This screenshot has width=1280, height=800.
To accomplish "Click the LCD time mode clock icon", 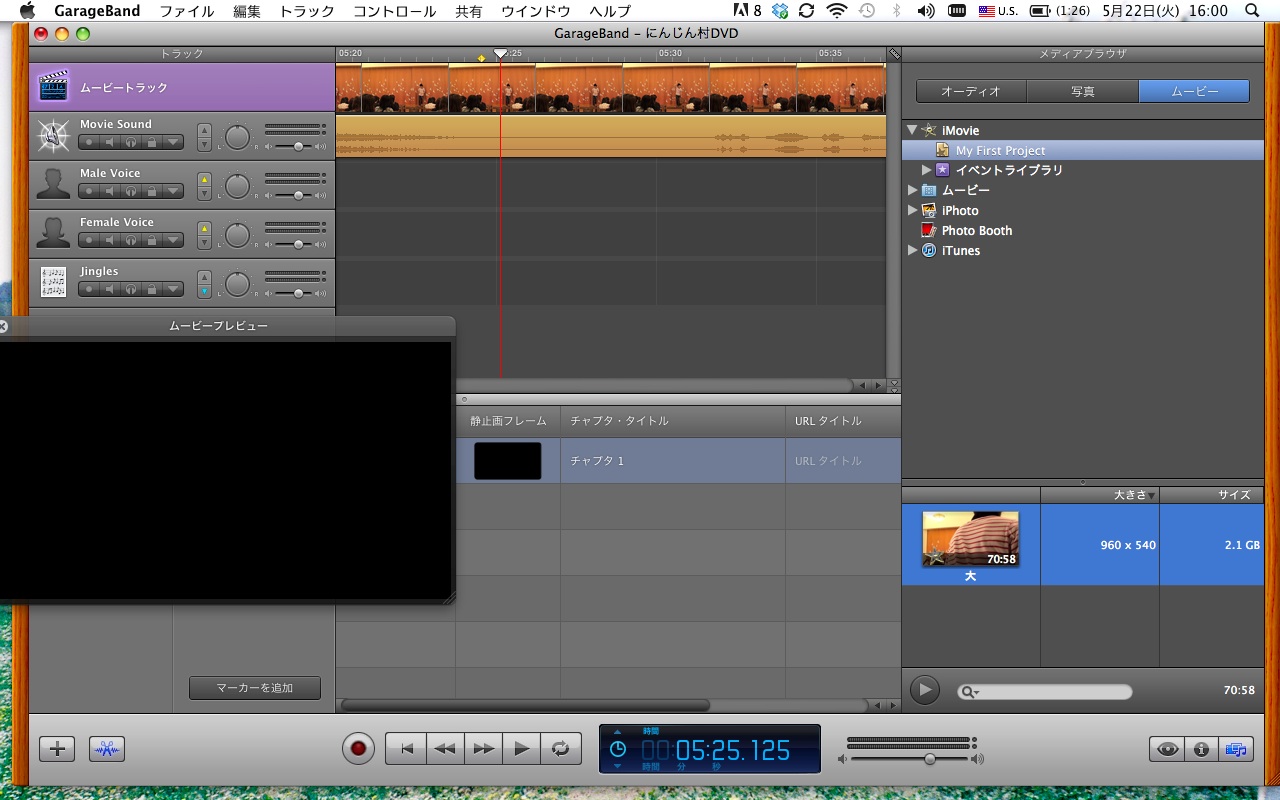I will pyautogui.click(x=618, y=749).
